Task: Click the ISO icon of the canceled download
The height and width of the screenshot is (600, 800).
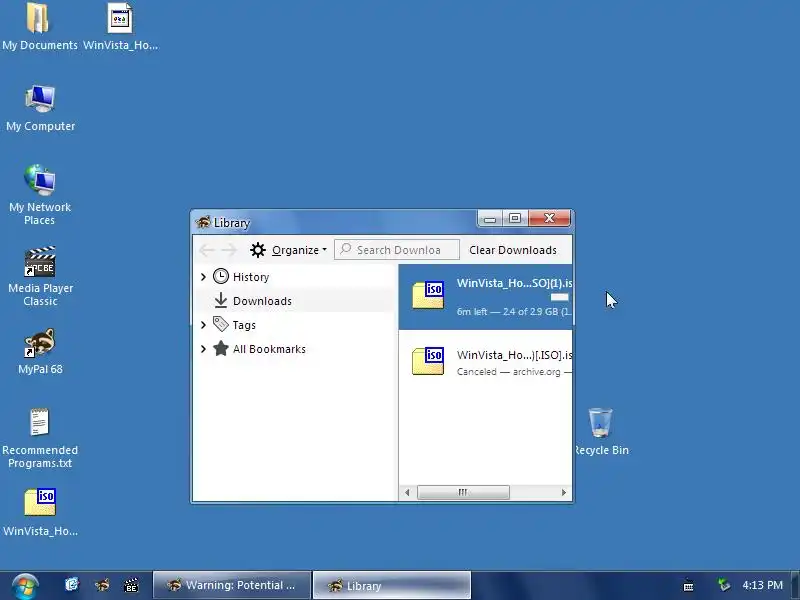Action: click(x=428, y=361)
